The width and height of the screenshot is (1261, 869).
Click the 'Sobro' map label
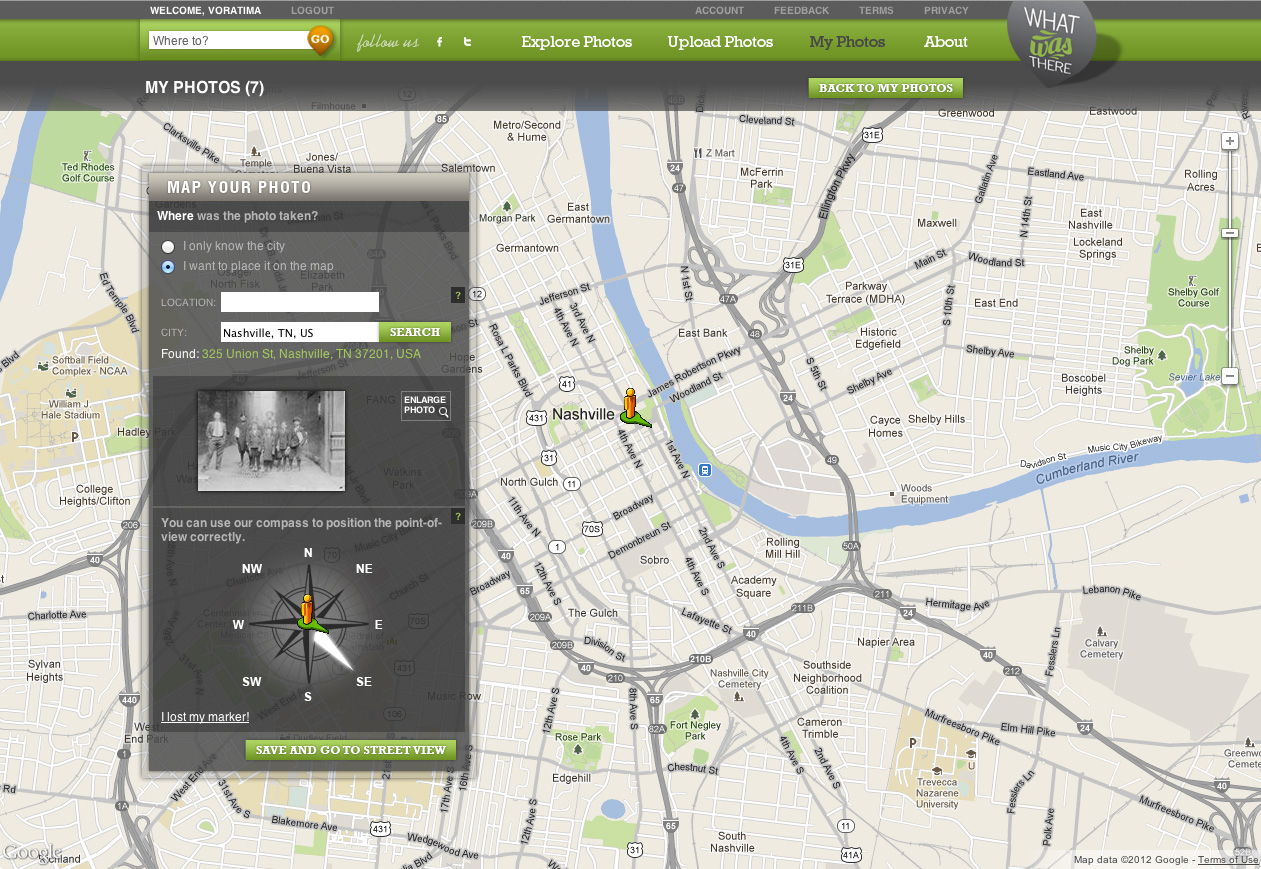click(x=655, y=560)
